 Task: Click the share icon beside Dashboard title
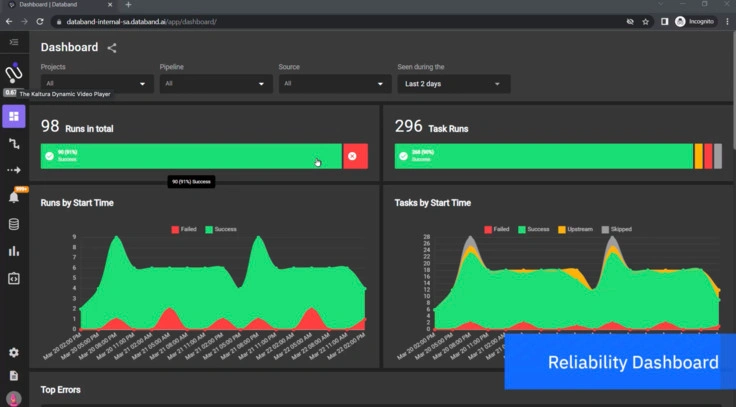[x=112, y=48]
